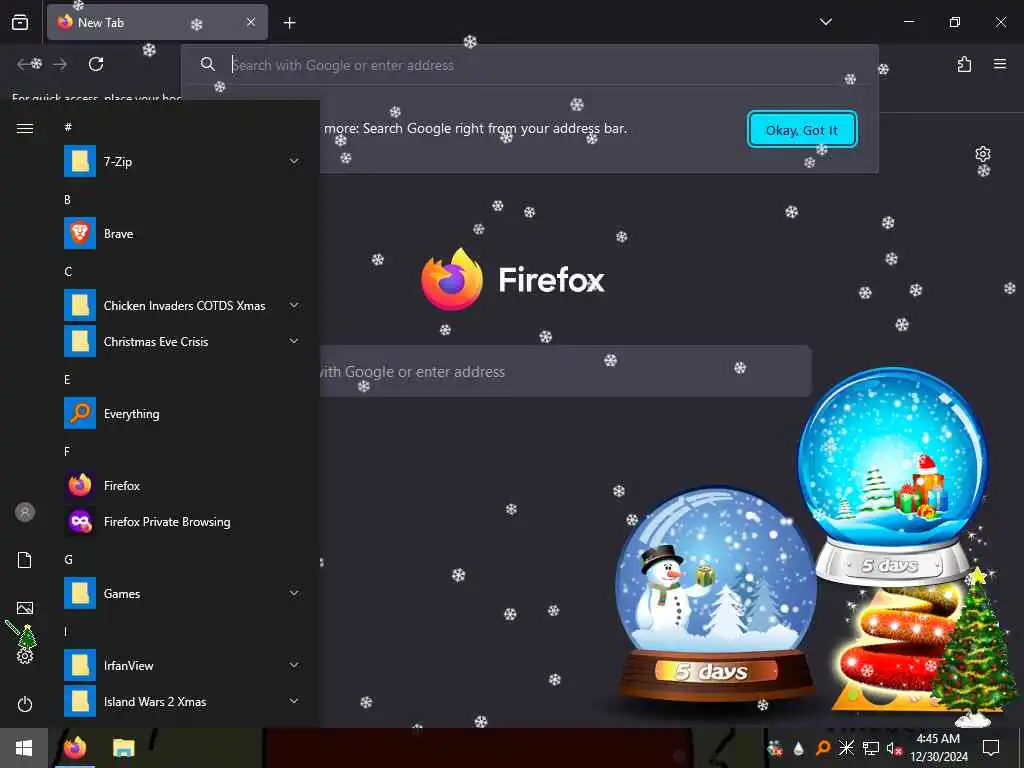Open File Explorer from taskbar
Image resolution: width=1024 pixels, height=768 pixels.
click(123, 748)
